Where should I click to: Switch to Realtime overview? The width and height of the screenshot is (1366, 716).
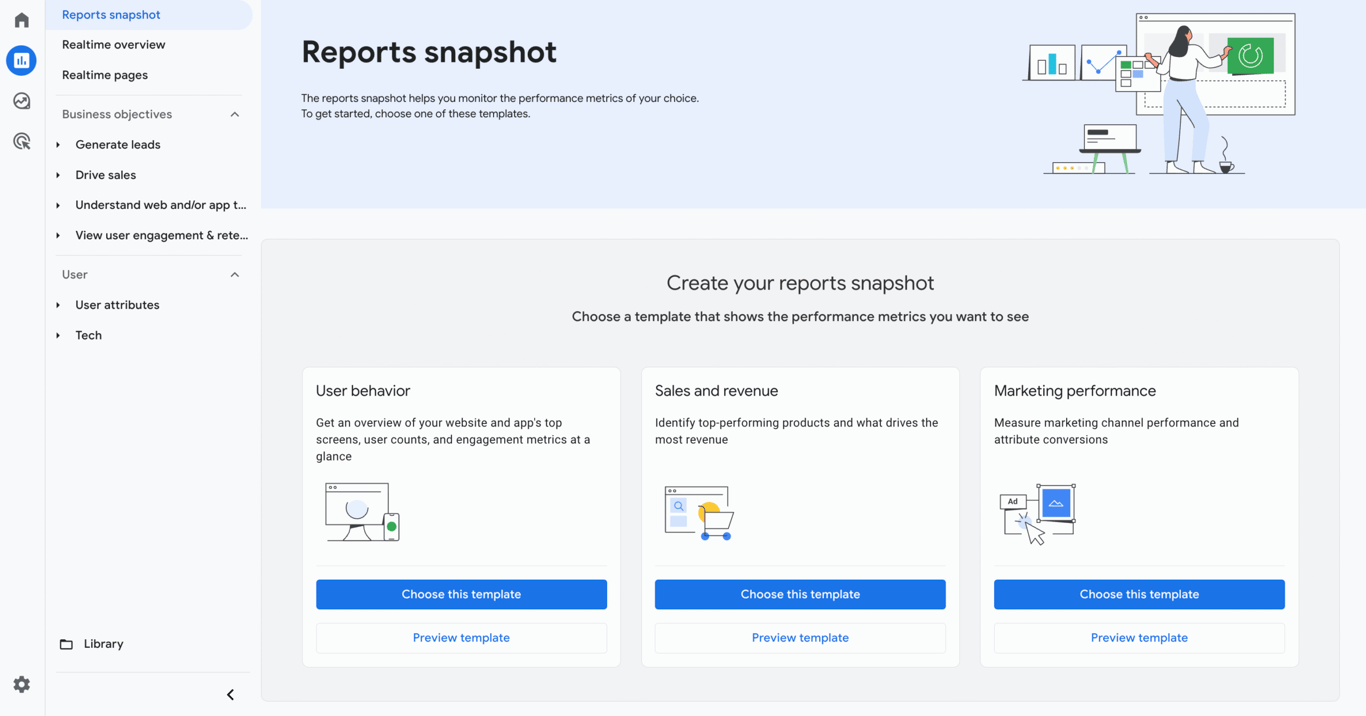[113, 44]
